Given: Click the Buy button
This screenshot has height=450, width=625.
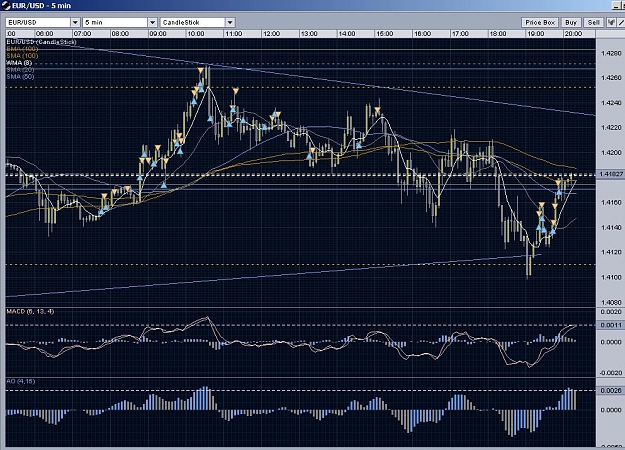Looking at the screenshot, I should [x=571, y=22].
